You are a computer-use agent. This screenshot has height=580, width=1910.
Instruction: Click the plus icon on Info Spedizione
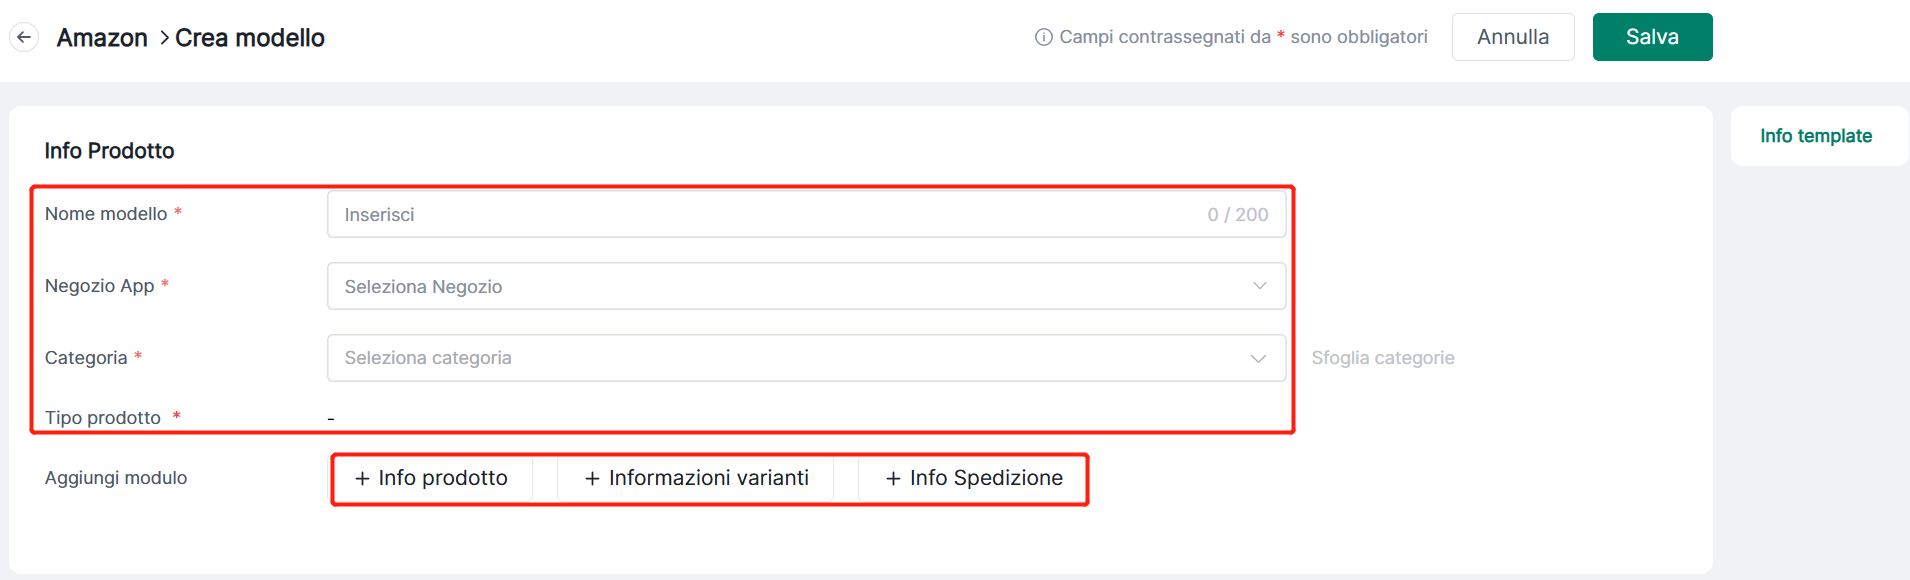coord(893,479)
